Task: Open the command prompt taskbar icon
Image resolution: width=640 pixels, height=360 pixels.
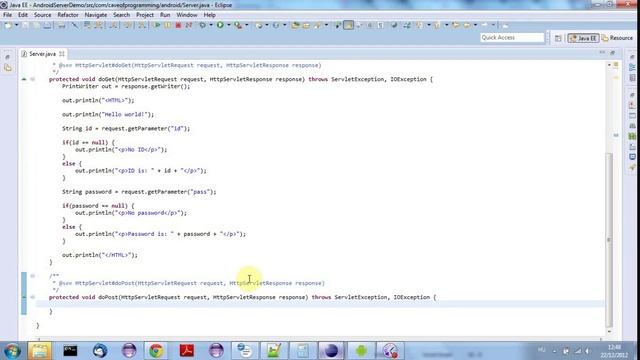Action: coord(70,351)
